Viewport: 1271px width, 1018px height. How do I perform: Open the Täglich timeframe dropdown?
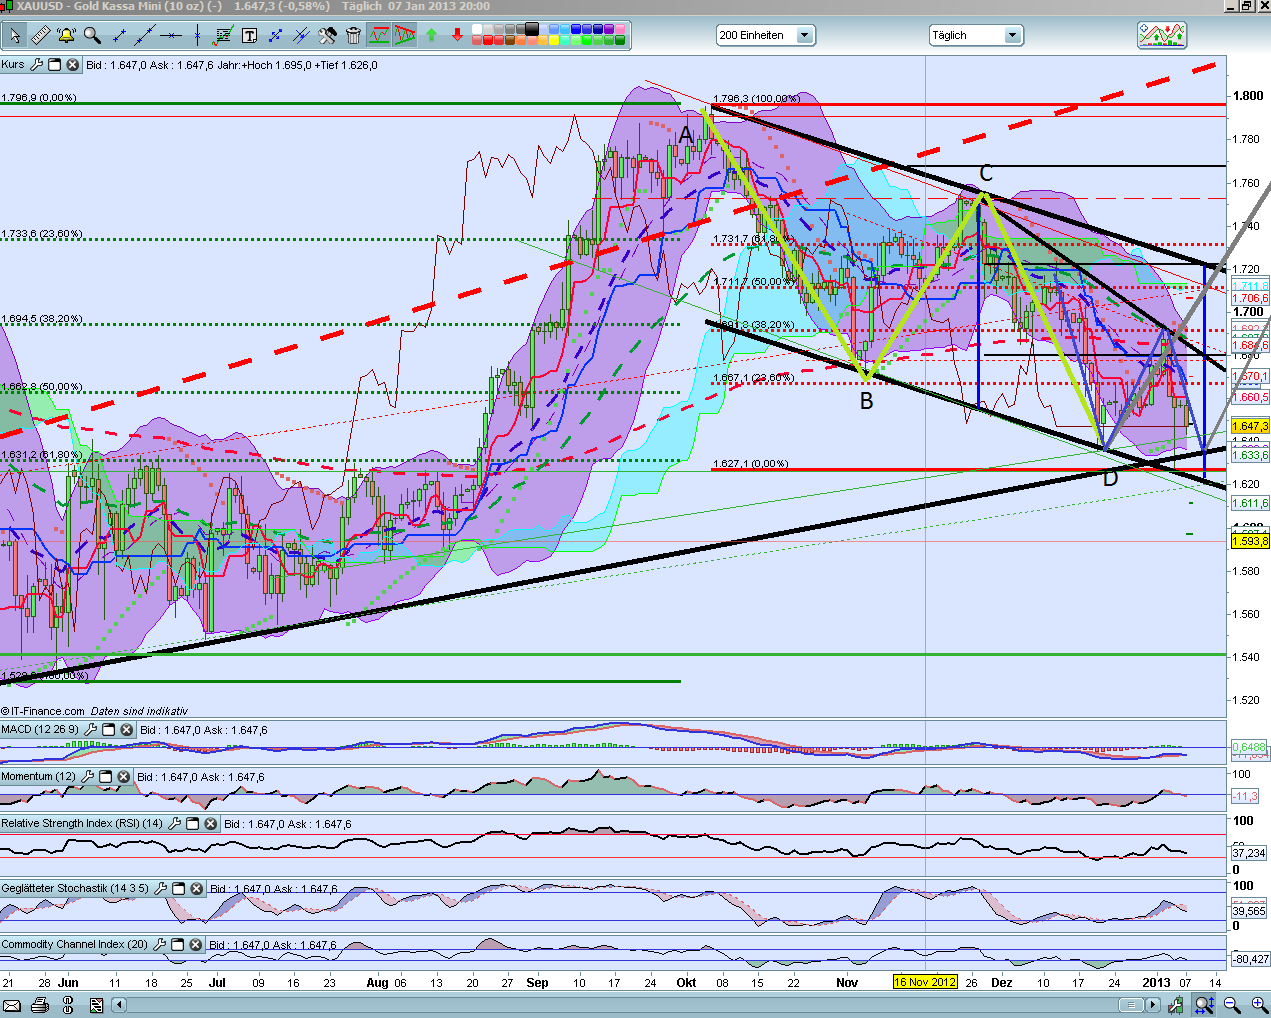(x=976, y=35)
